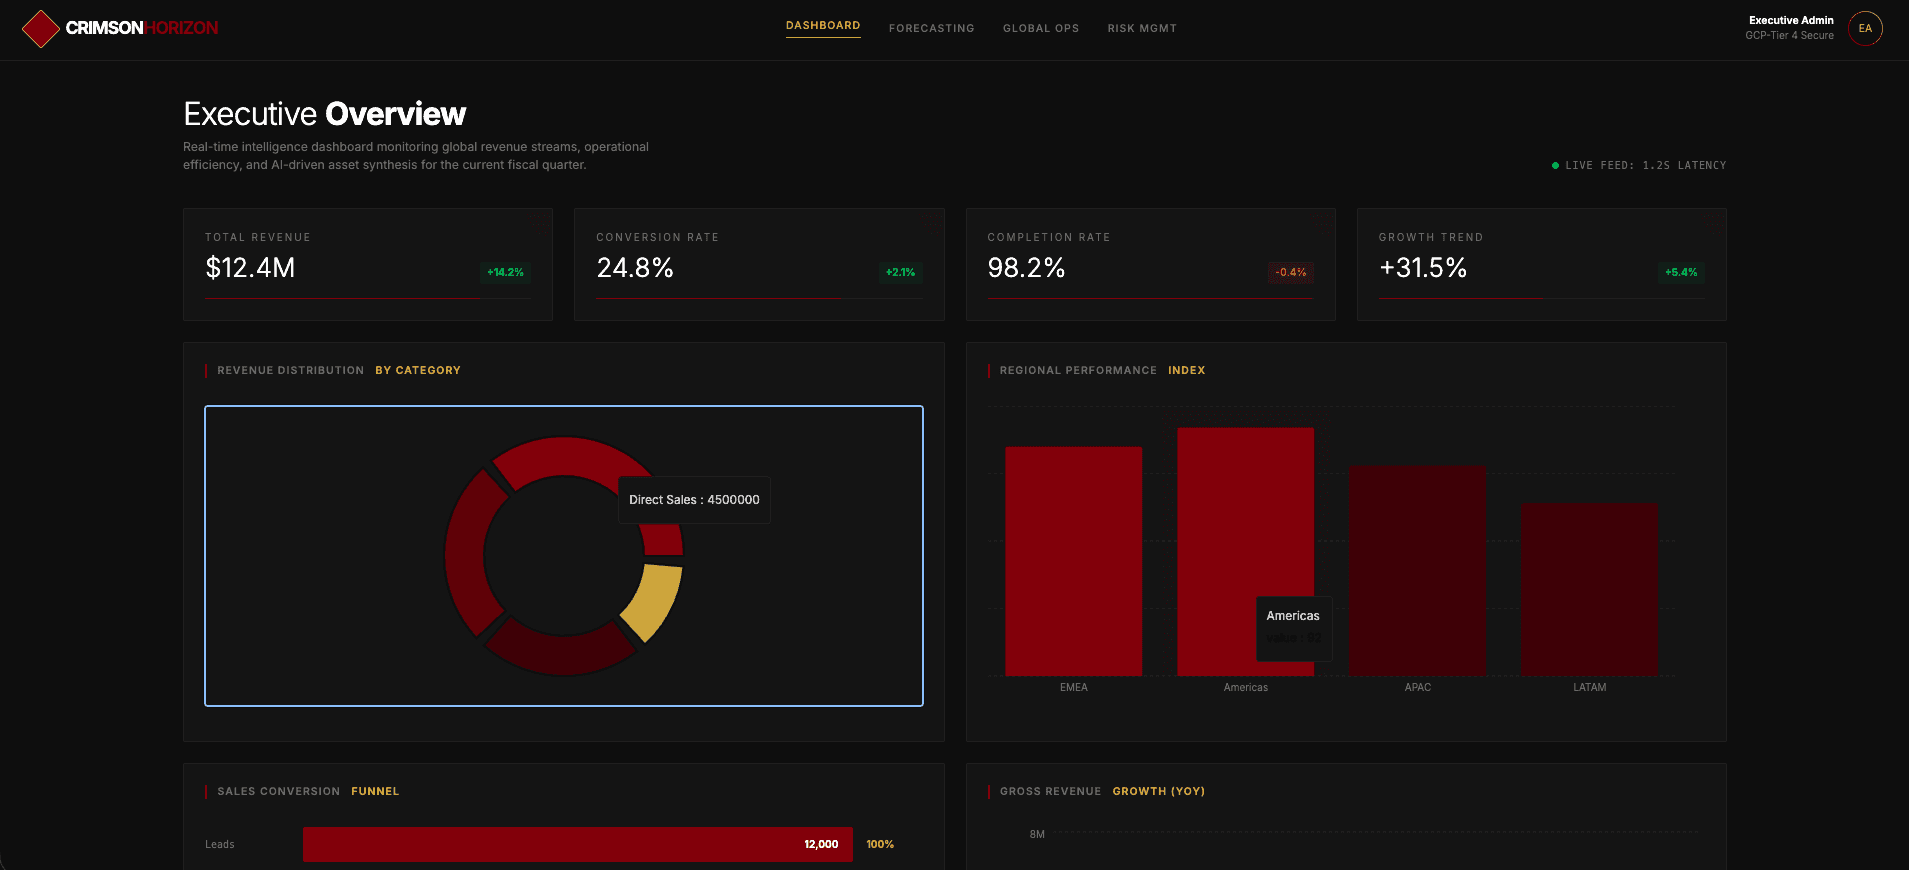Click the +14.2% revenue change badge
Screen dimensions: 1909x870
pos(505,272)
